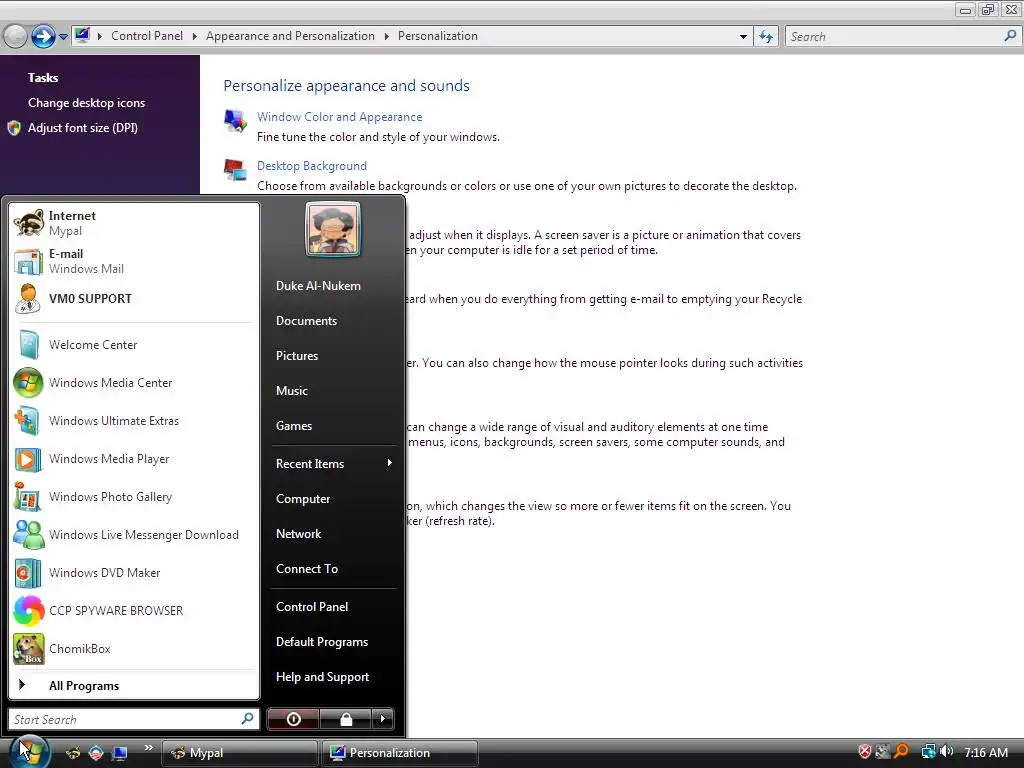Expand All Programs list
The height and width of the screenshot is (768, 1024).
coord(134,686)
